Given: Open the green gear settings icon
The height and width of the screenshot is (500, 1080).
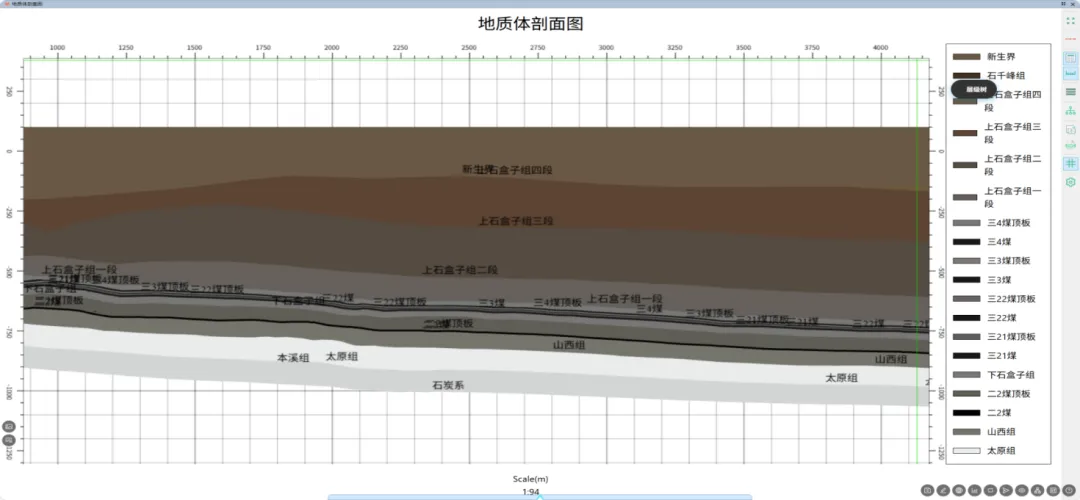Looking at the screenshot, I should (1070, 182).
